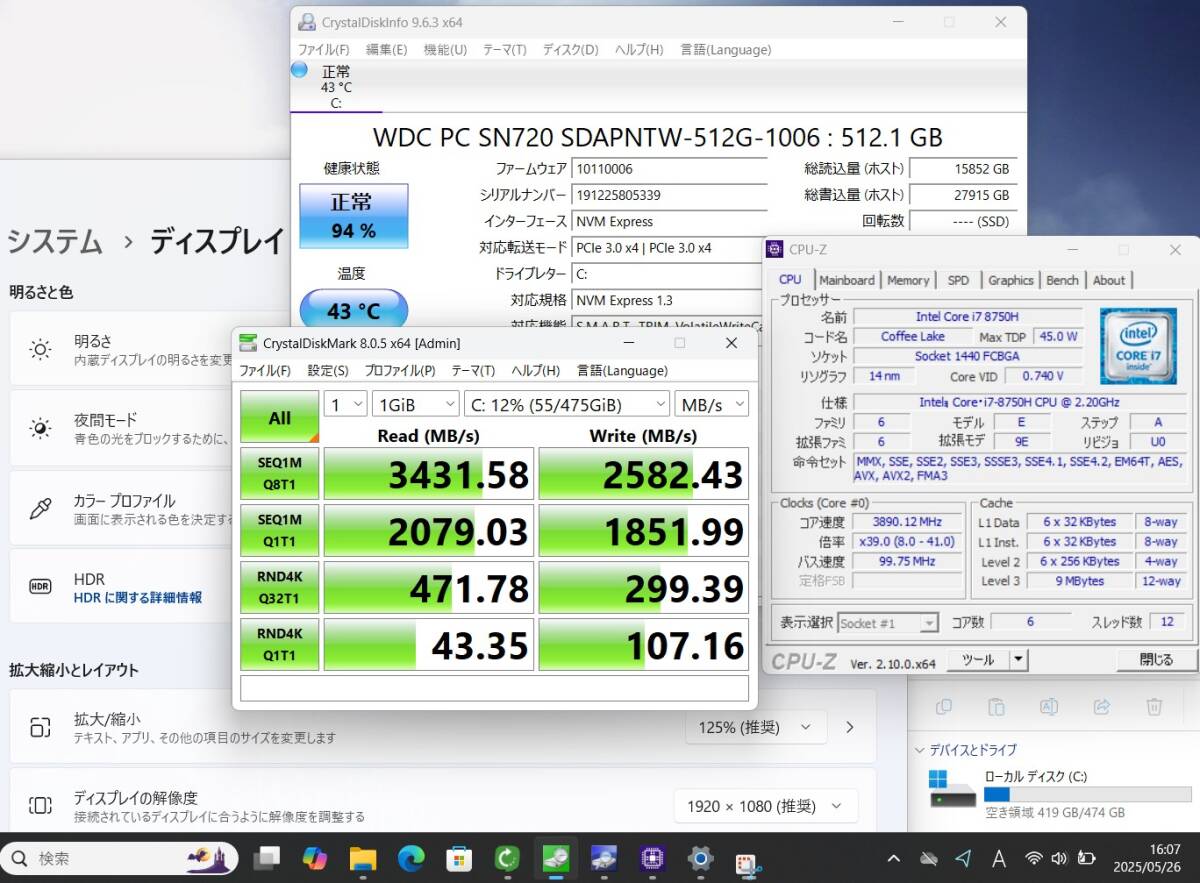Screen dimensions: 1200x883
Task: Run the RND4K Q1T1 test
Action: point(280,644)
